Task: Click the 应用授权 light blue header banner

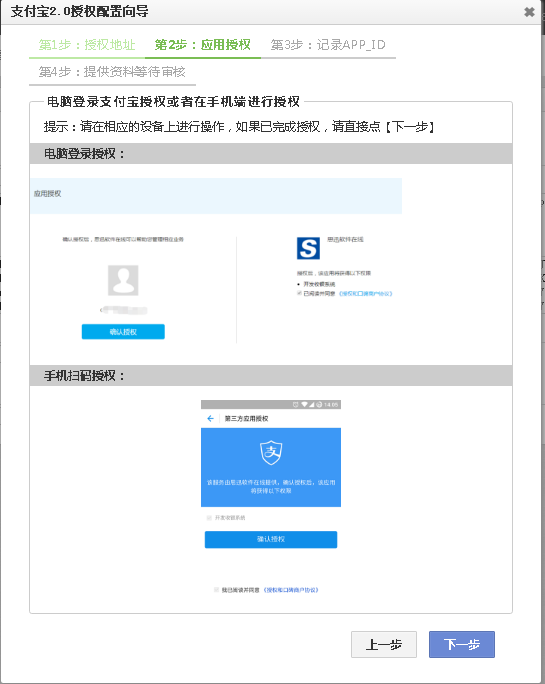Action: coord(216,196)
